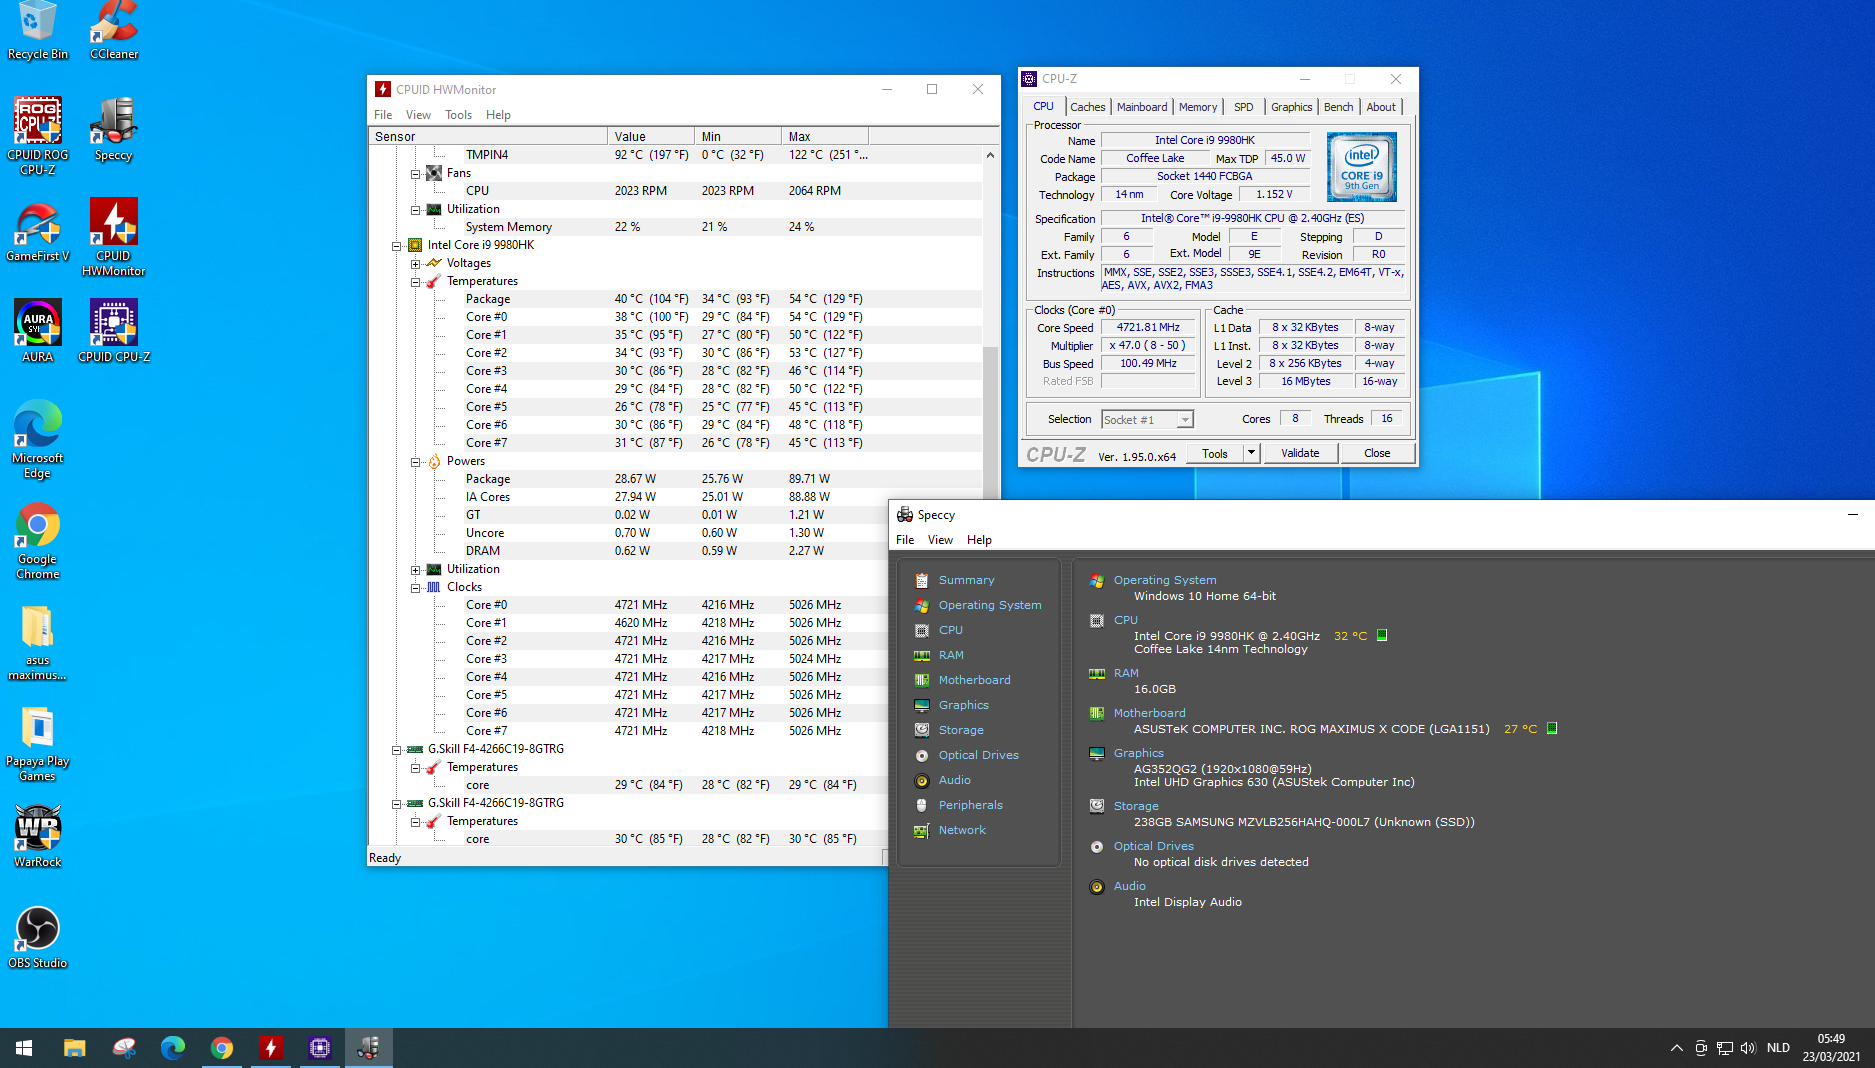1875x1068 pixels.
Task: Expand the Voltages node in HWMonitor
Action: click(416, 264)
